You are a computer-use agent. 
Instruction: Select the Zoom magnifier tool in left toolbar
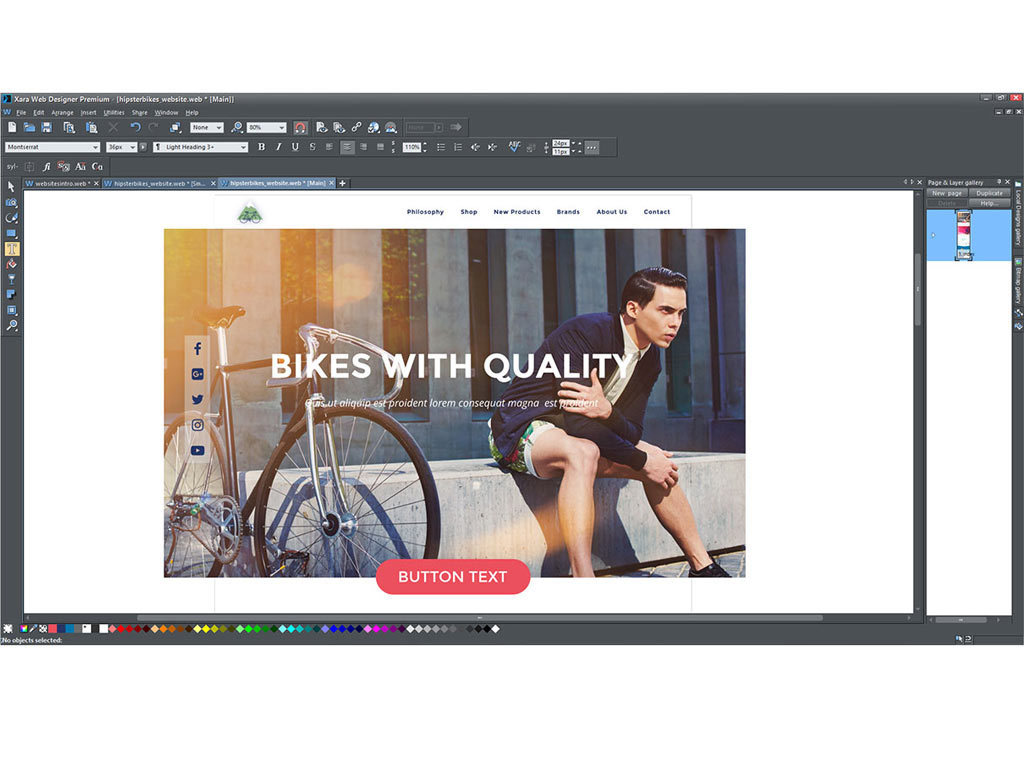click(x=11, y=325)
